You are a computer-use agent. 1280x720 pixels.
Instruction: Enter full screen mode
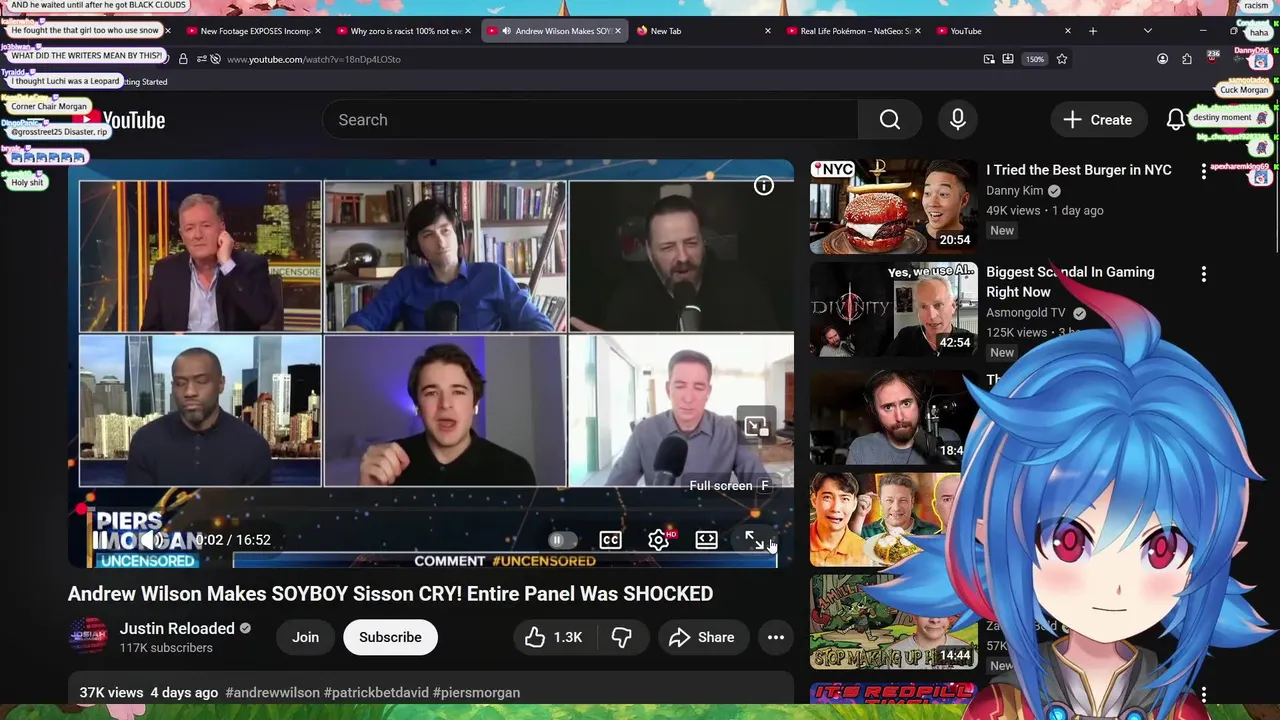[x=755, y=540]
